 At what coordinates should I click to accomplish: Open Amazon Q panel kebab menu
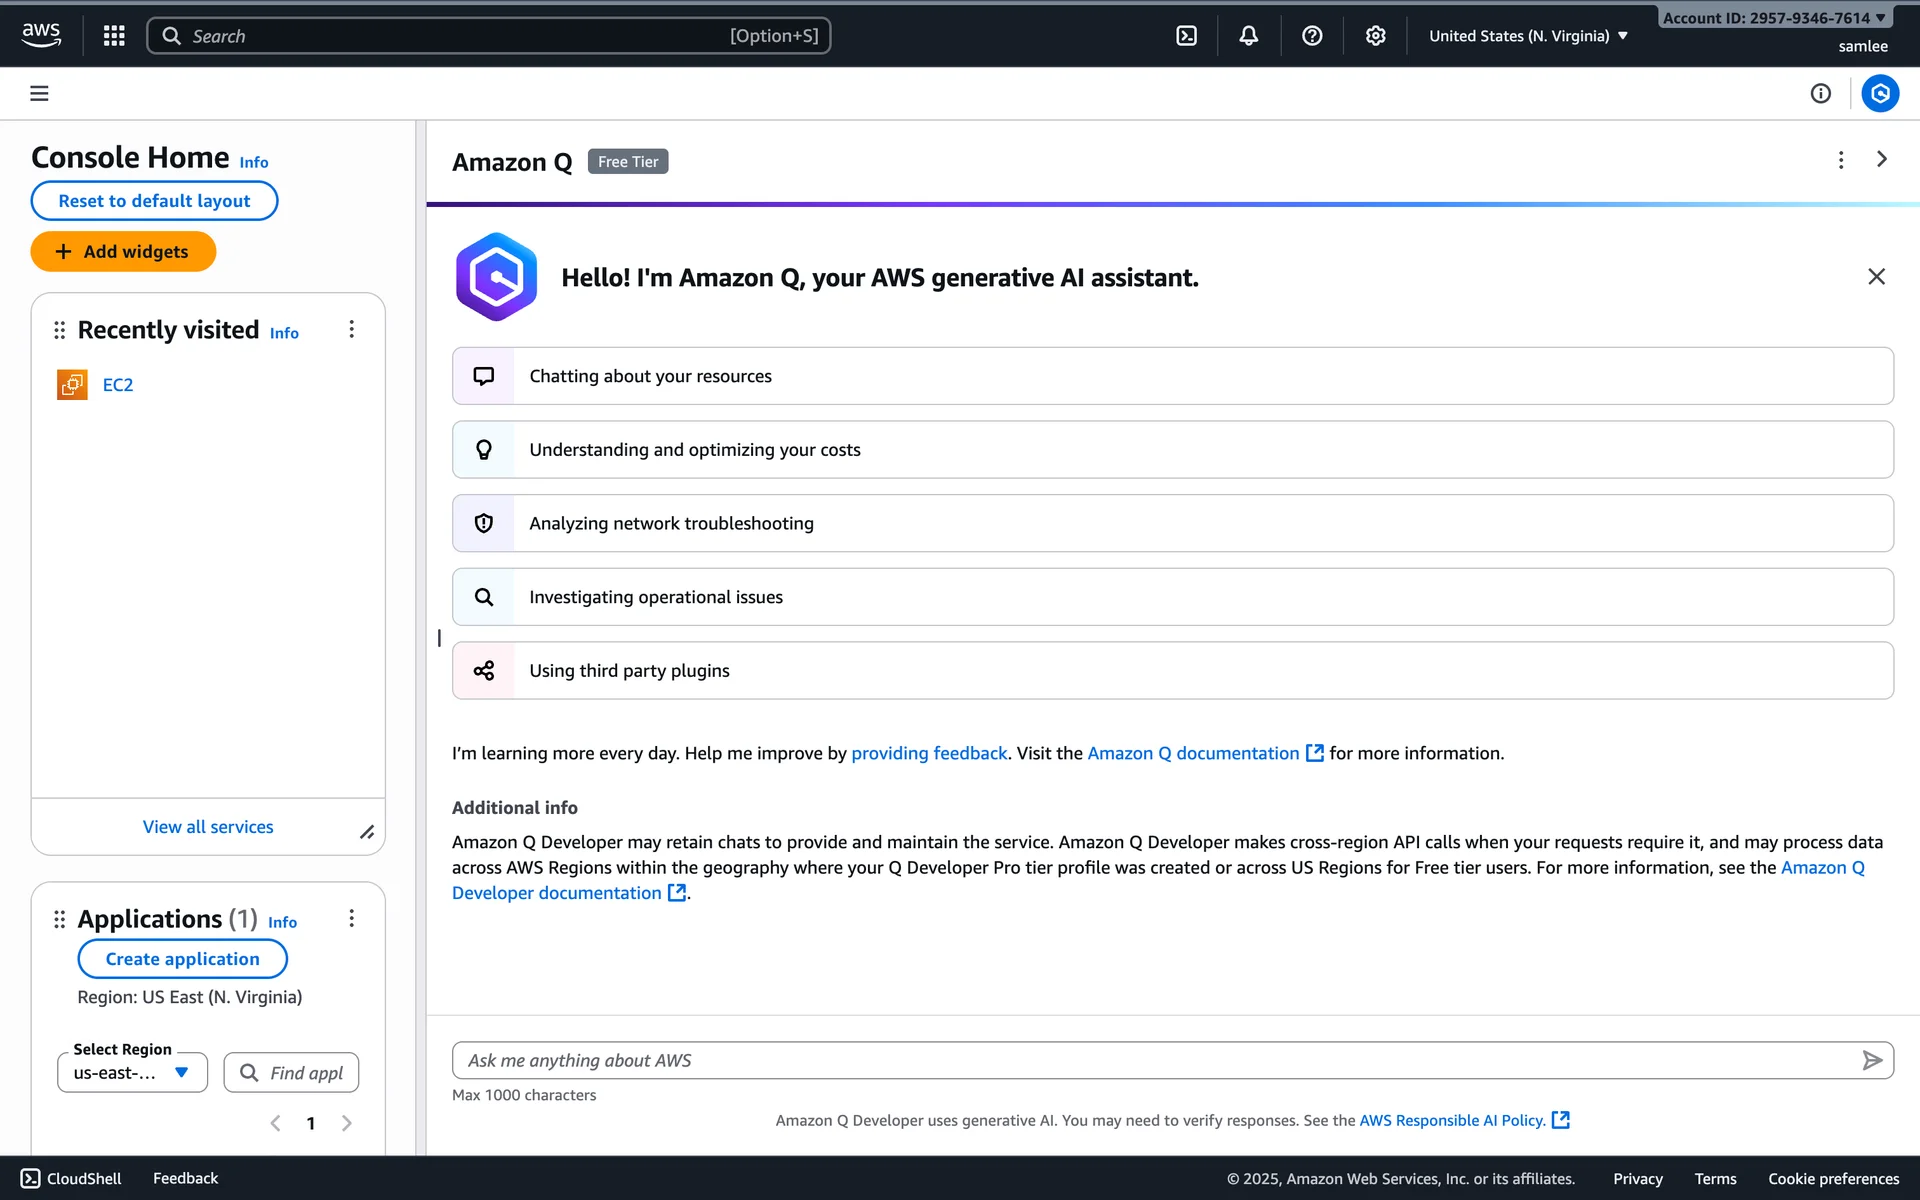pyautogui.click(x=1840, y=160)
